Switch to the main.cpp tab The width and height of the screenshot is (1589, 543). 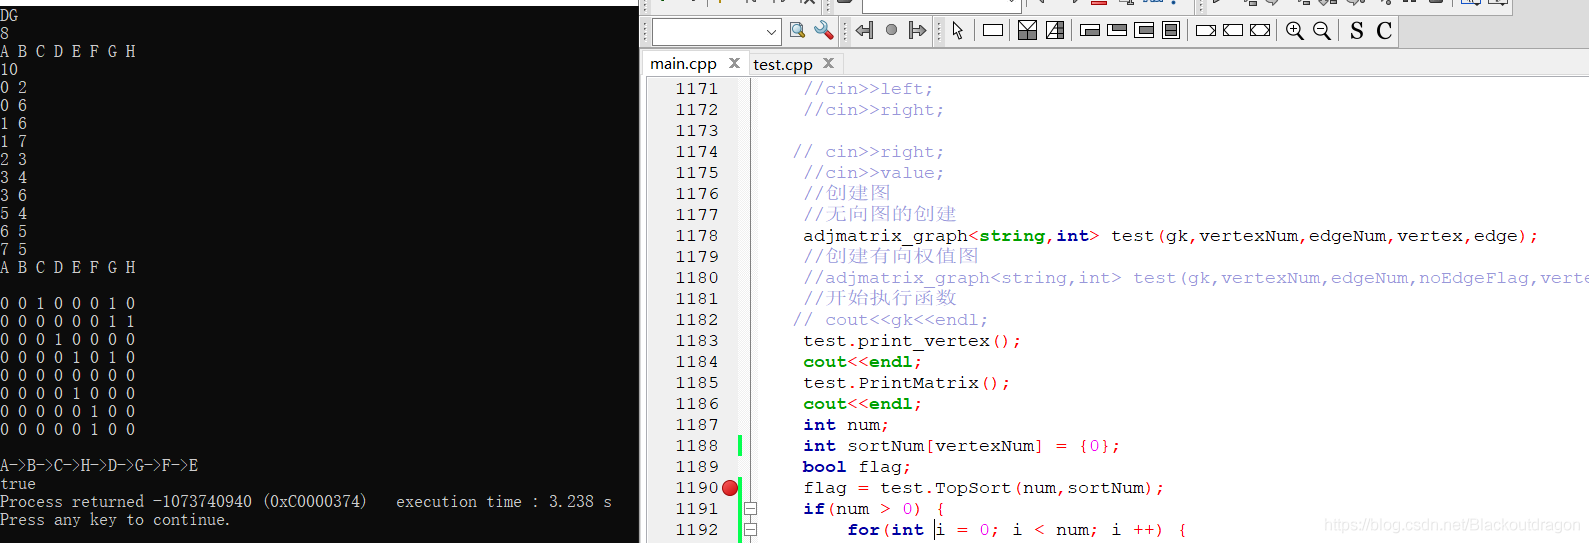(683, 63)
